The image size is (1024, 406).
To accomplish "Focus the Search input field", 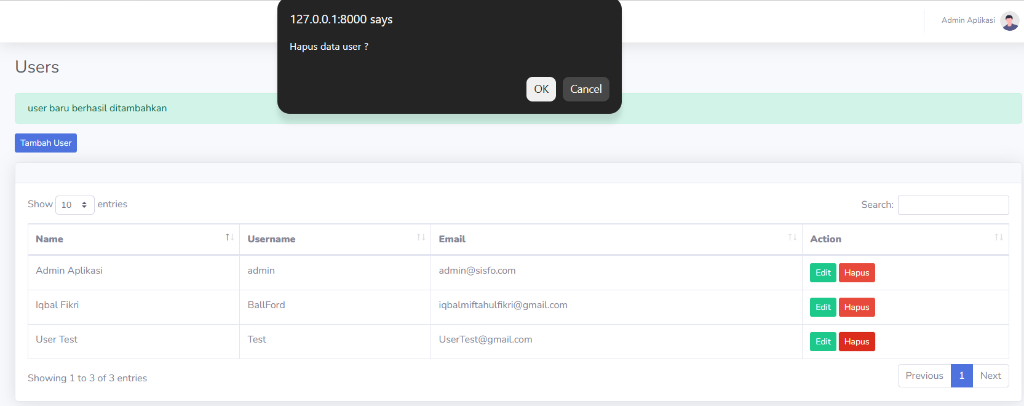I will [x=953, y=205].
